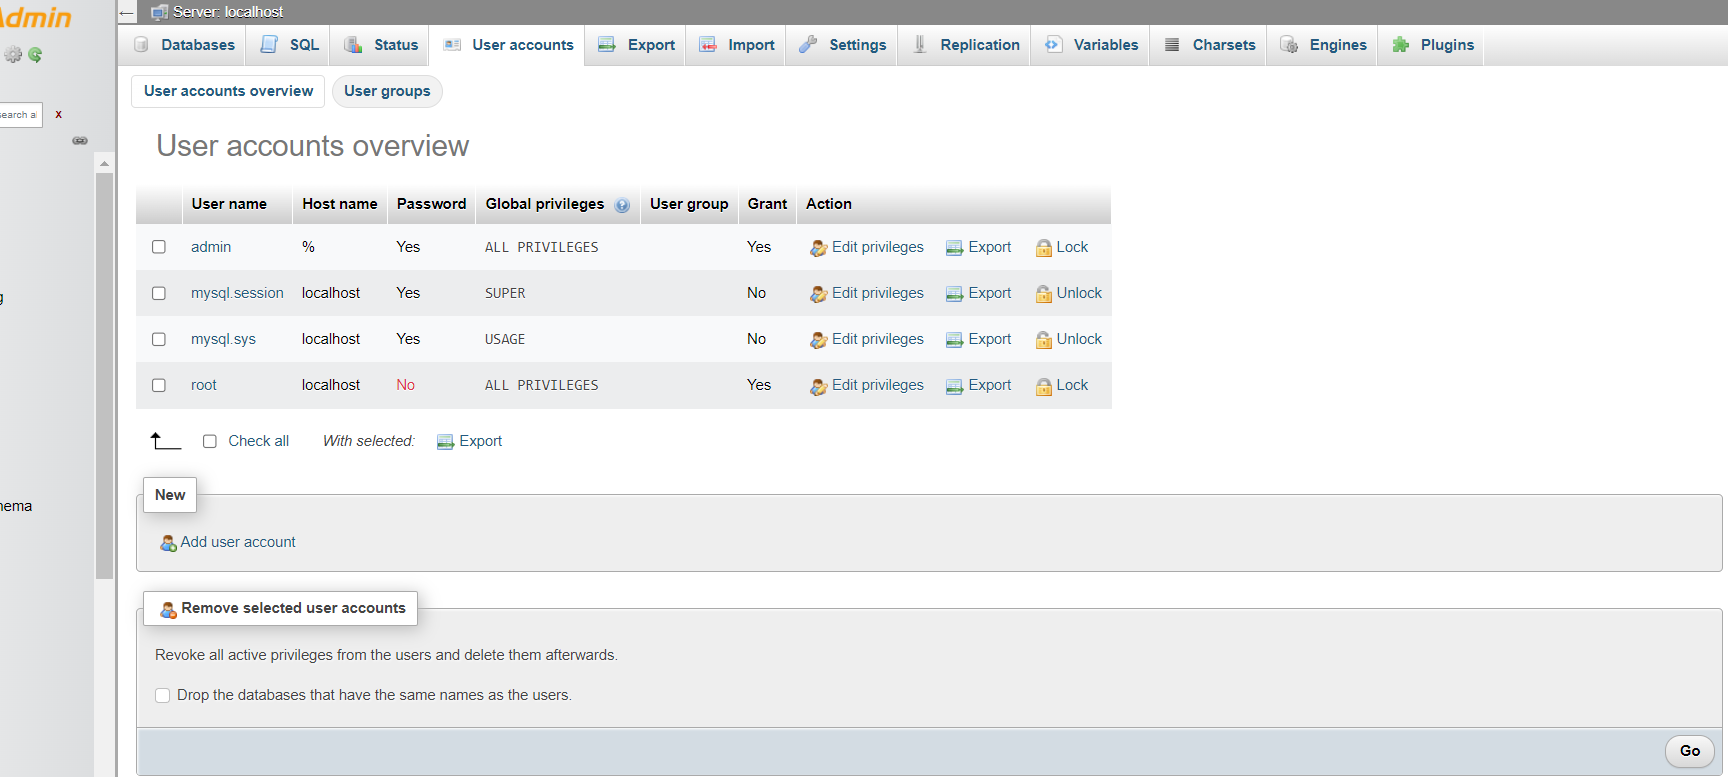The width and height of the screenshot is (1728, 777).
Task: Click the Export icon in the root row
Action: tap(954, 386)
